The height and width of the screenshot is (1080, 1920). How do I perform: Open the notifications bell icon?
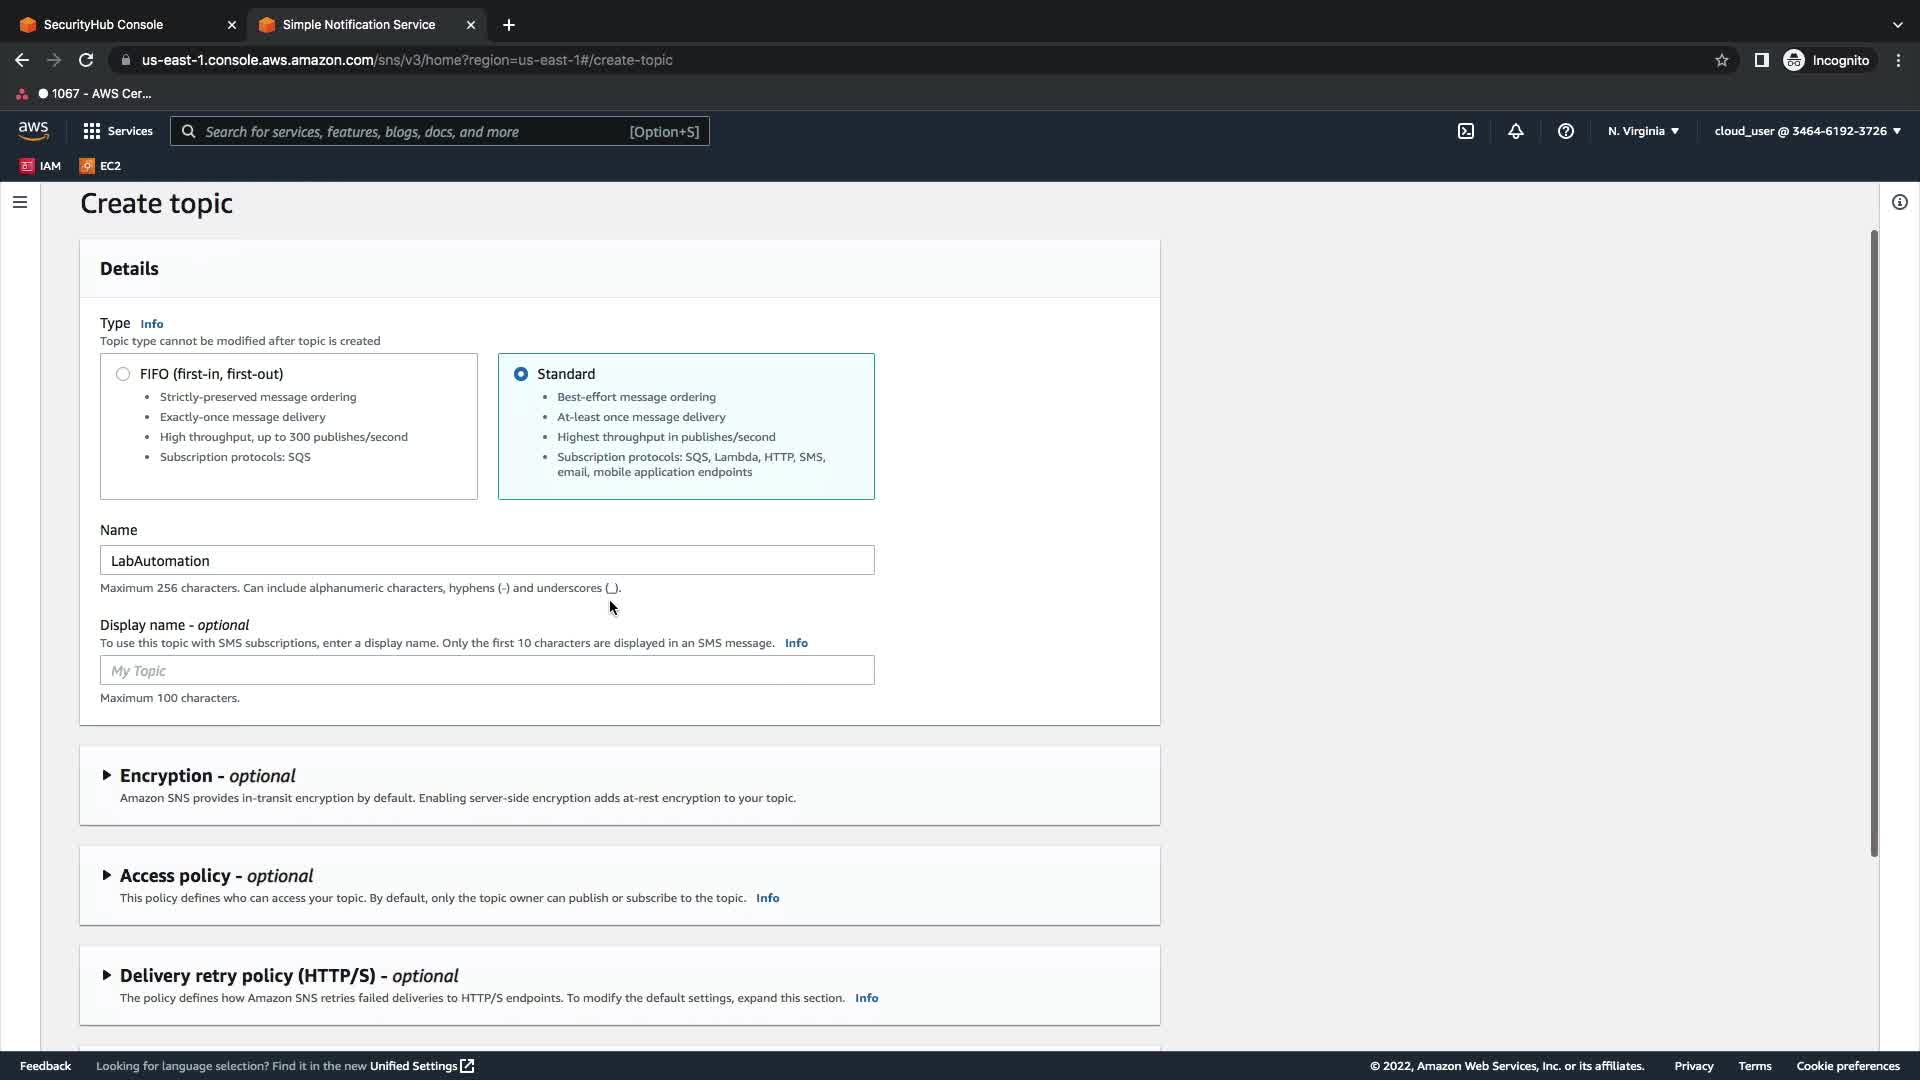coord(1515,131)
